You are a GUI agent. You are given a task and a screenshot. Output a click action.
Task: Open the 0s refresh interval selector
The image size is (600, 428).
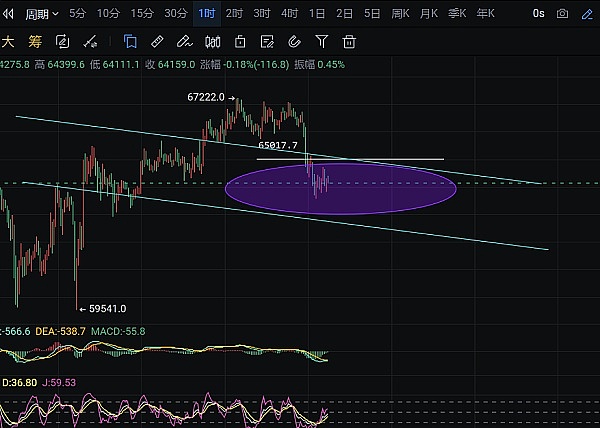538,14
